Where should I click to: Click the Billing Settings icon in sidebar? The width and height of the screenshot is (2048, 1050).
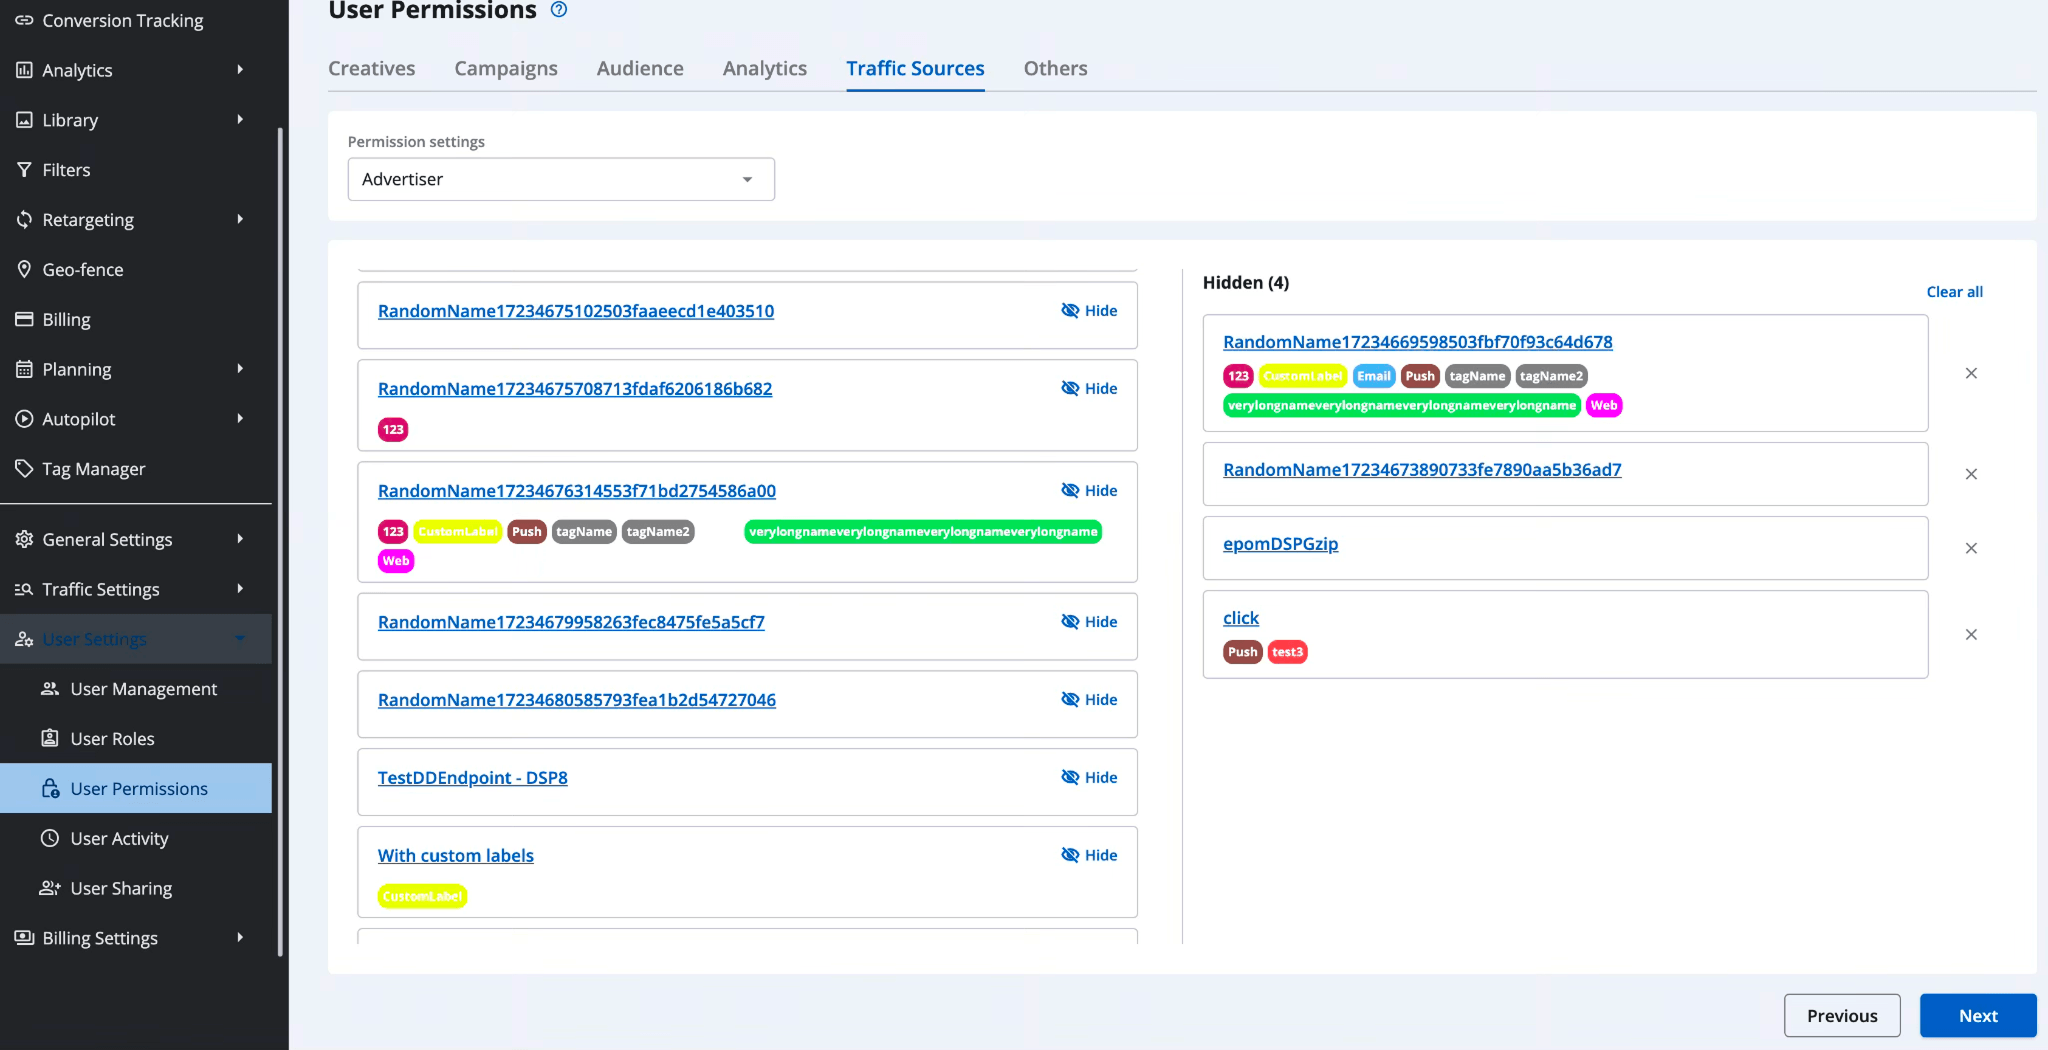[x=24, y=938]
